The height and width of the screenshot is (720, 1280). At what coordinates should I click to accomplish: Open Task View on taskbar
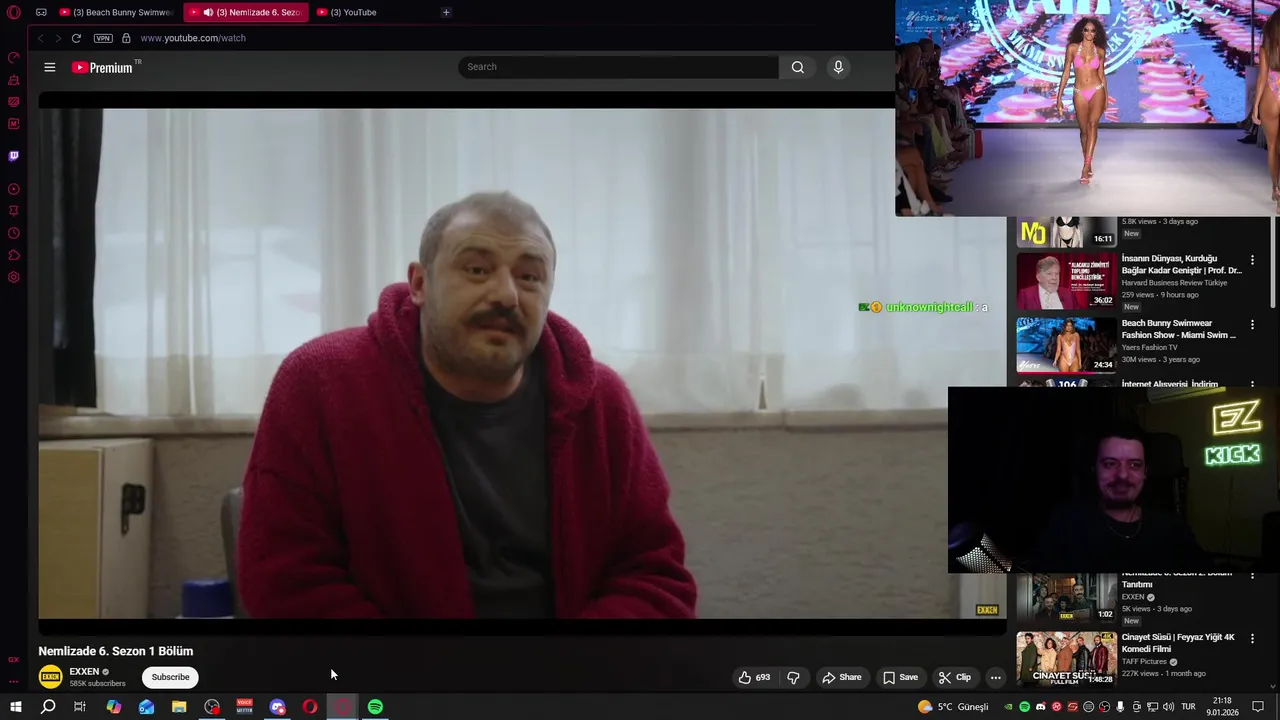80,707
